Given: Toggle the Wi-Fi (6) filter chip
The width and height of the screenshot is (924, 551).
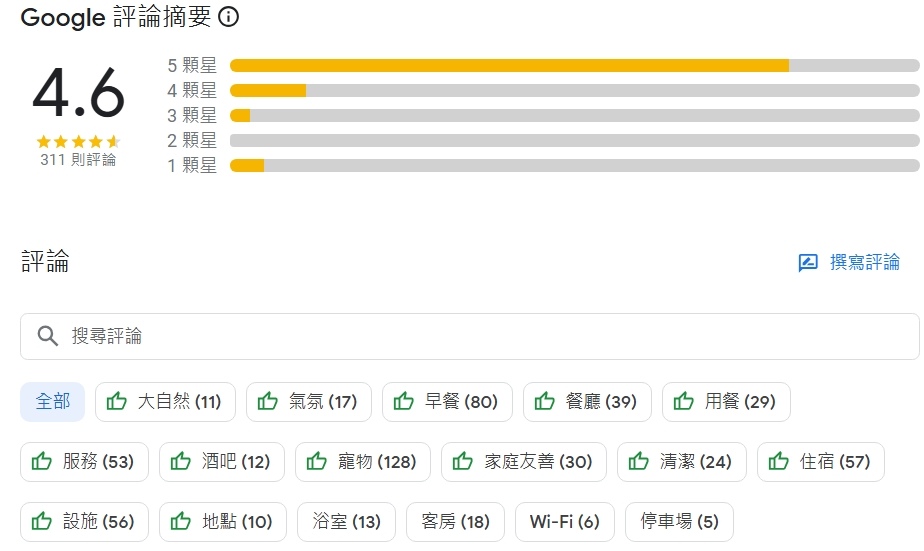Looking at the screenshot, I should pos(564,522).
